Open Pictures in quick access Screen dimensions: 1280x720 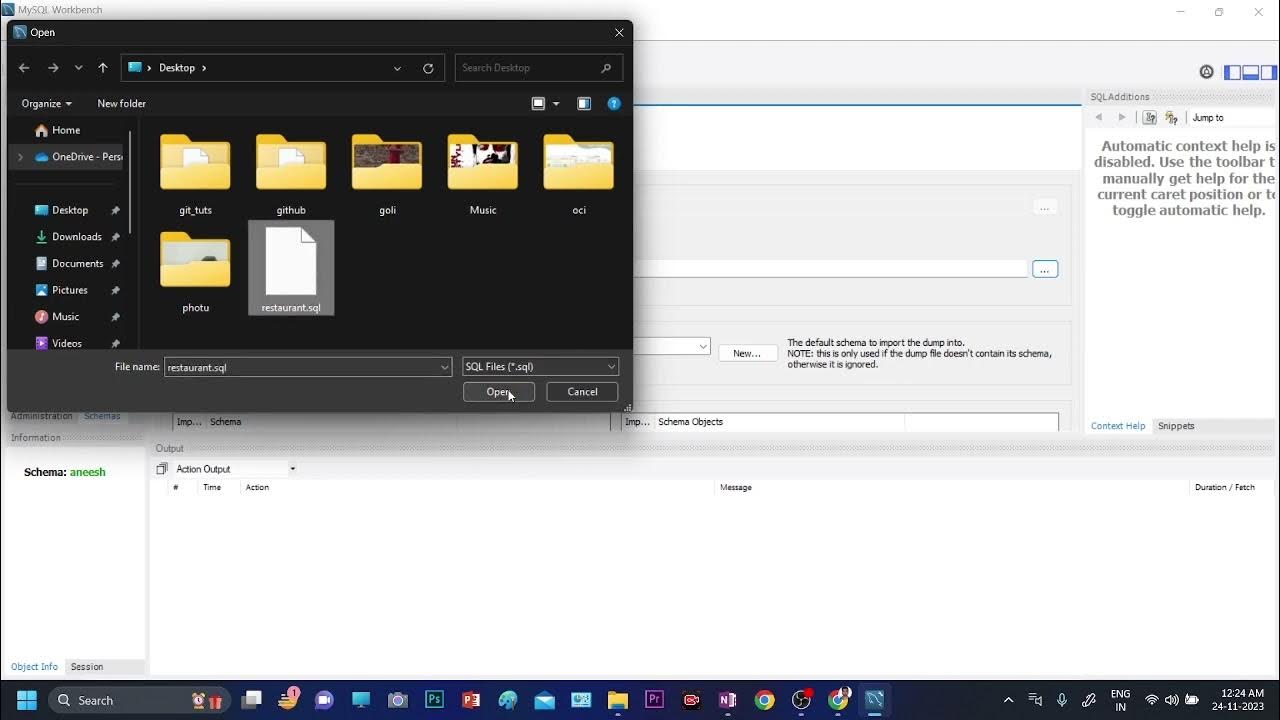coord(70,290)
